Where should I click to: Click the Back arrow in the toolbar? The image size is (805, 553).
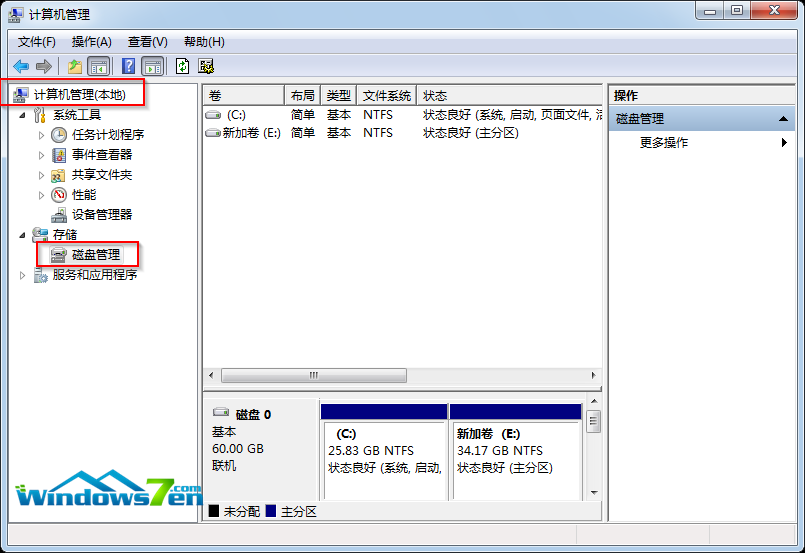(21, 66)
